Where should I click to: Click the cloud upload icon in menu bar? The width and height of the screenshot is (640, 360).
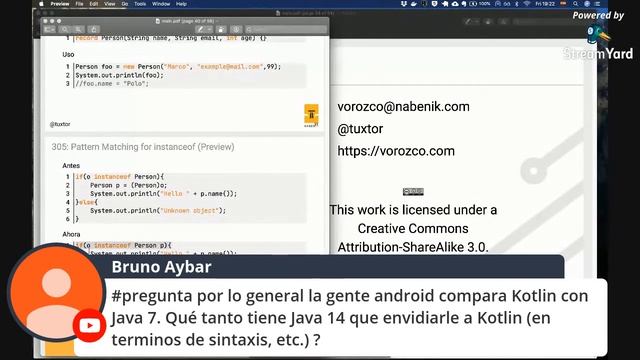(x=455, y=4)
